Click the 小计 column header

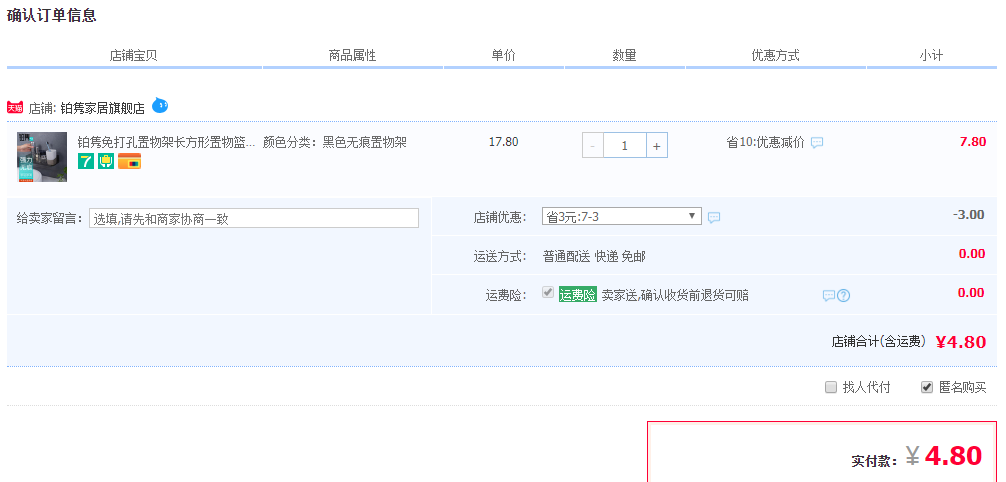click(x=931, y=55)
